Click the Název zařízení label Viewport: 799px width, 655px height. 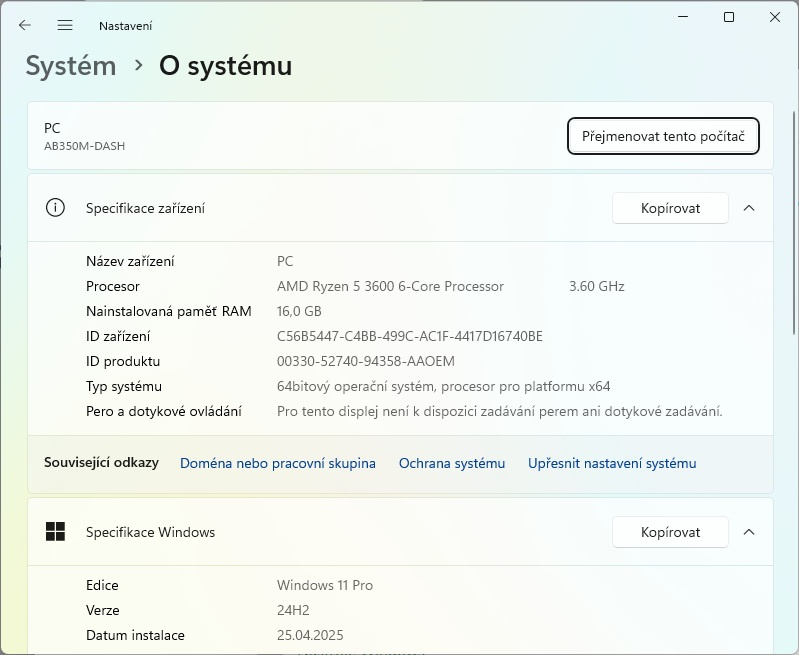click(130, 261)
